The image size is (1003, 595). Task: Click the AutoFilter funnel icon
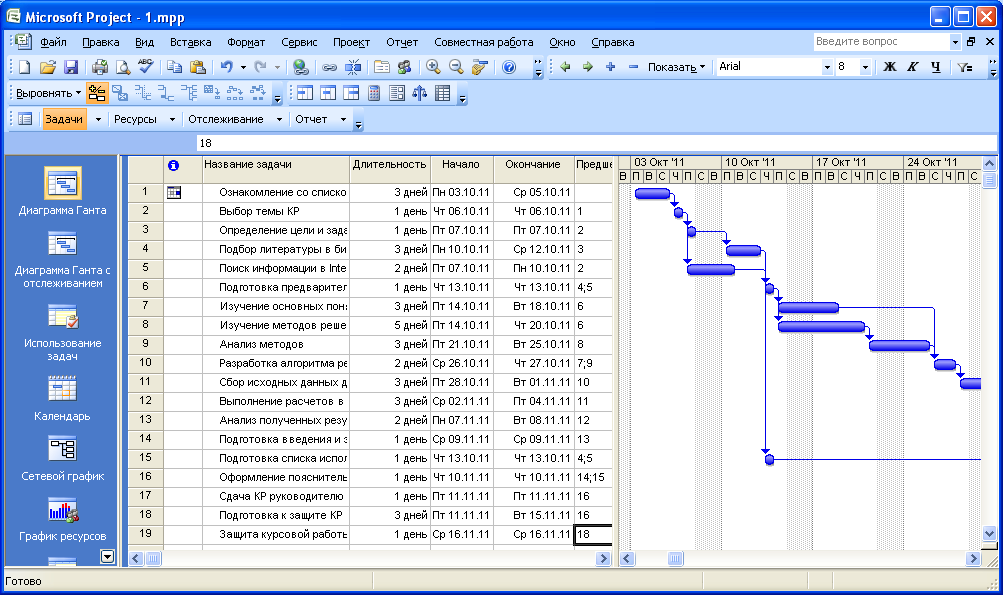[965, 67]
